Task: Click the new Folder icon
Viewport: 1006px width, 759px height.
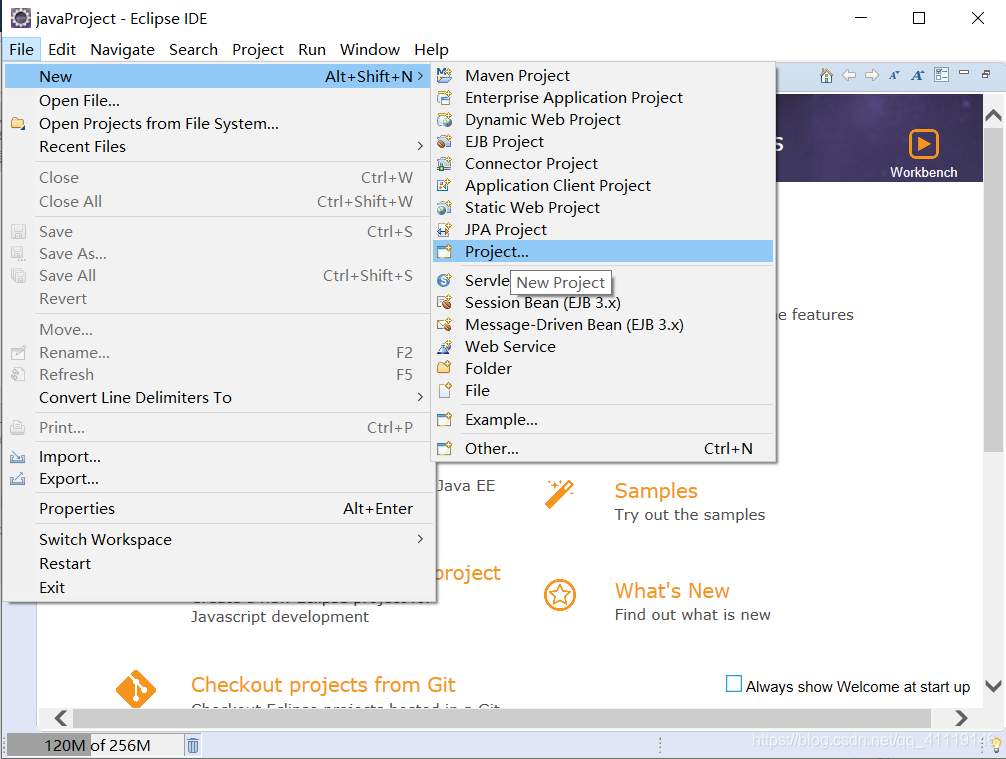Action: click(x=445, y=368)
